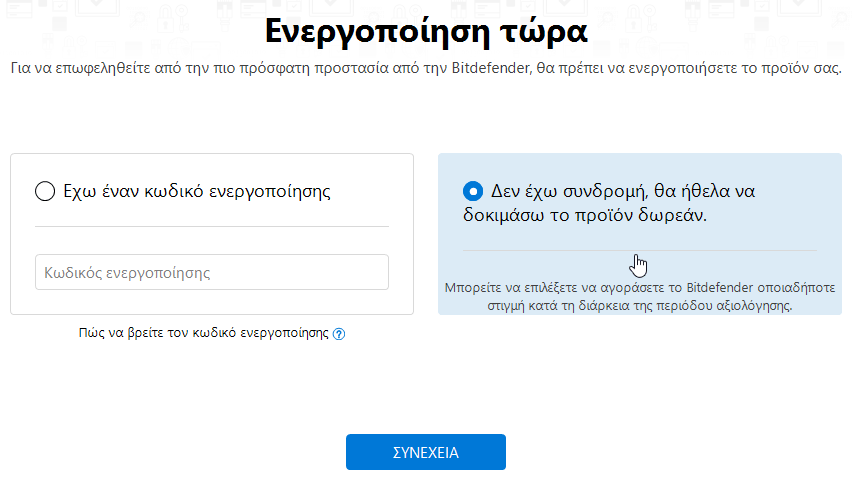Select the 'Δεν έχω συνδρομή' free trial radio
Viewport: 853px width, 488px height.
pos(473,192)
